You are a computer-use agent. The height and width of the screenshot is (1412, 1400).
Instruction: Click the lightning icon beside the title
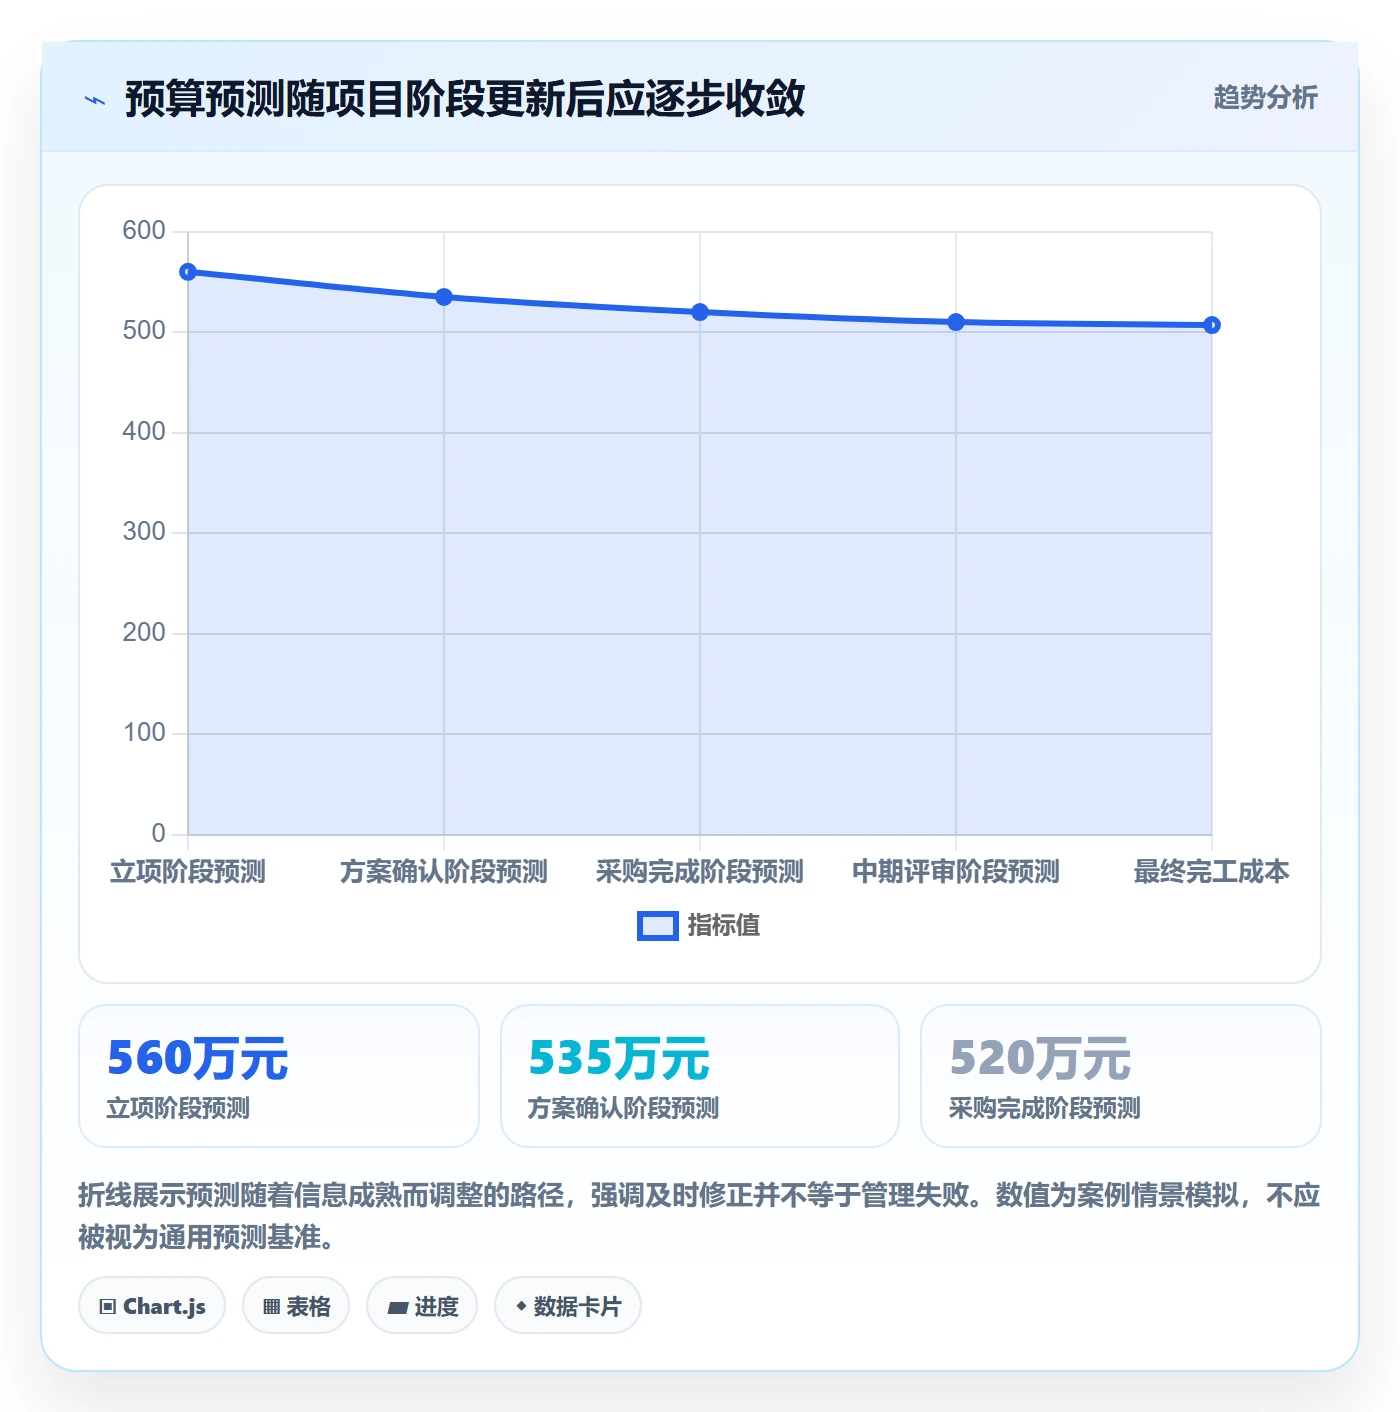pyautogui.click(x=95, y=100)
